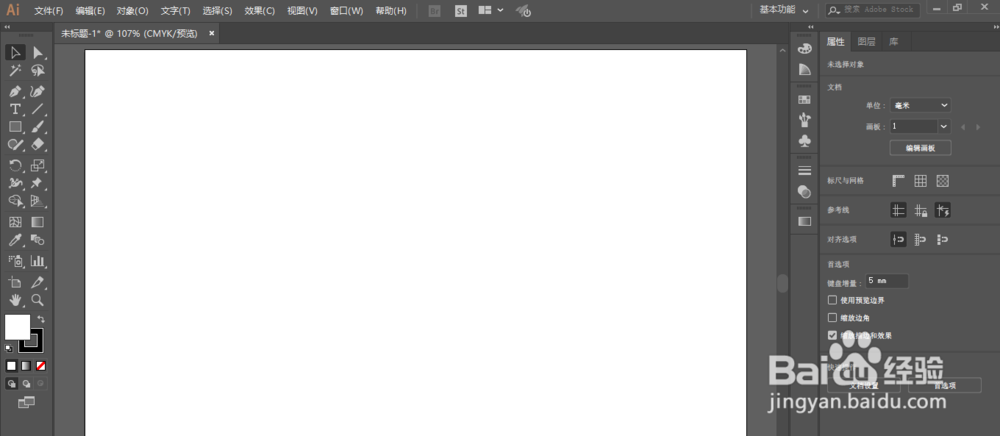Select the Column Graph tool

pyautogui.click(x=38, y=261)
